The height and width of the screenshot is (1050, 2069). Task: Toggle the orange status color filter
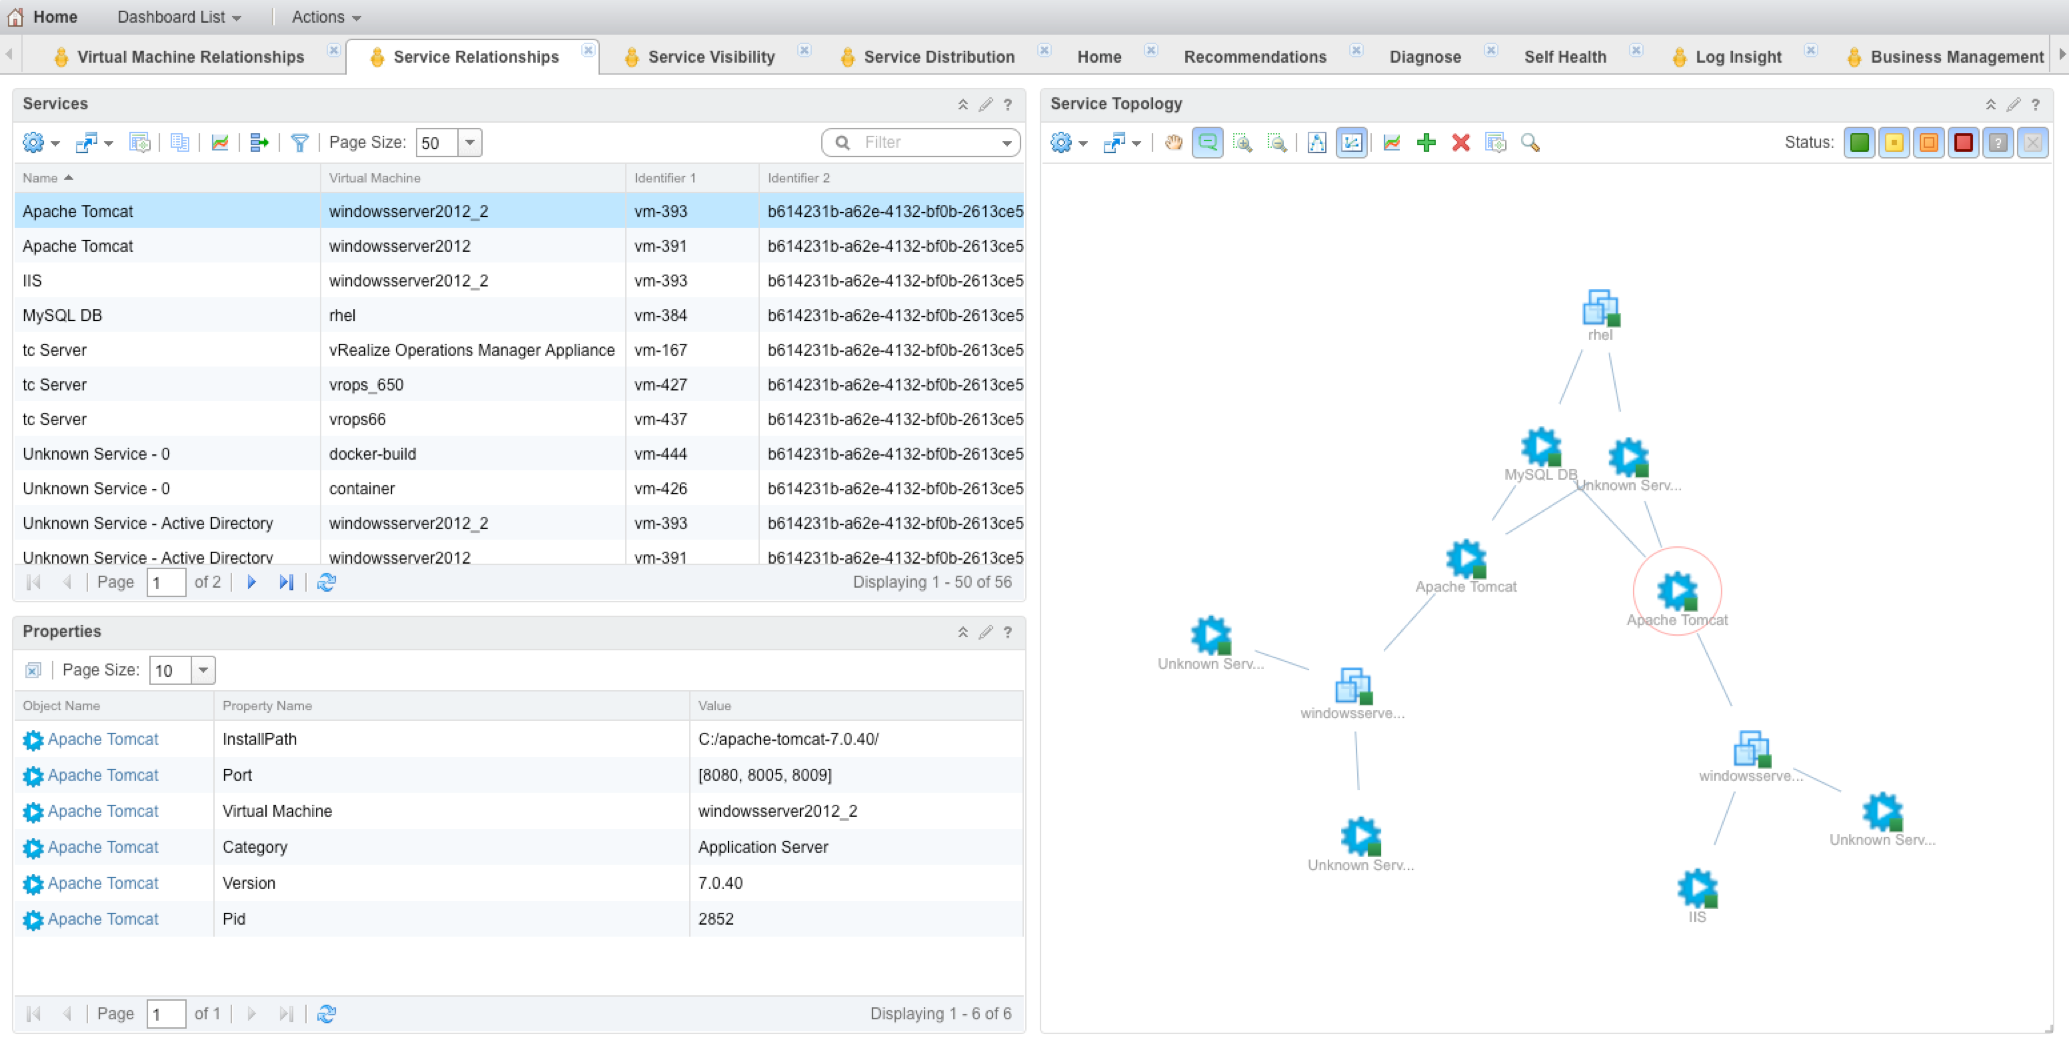coord(1928,143)
